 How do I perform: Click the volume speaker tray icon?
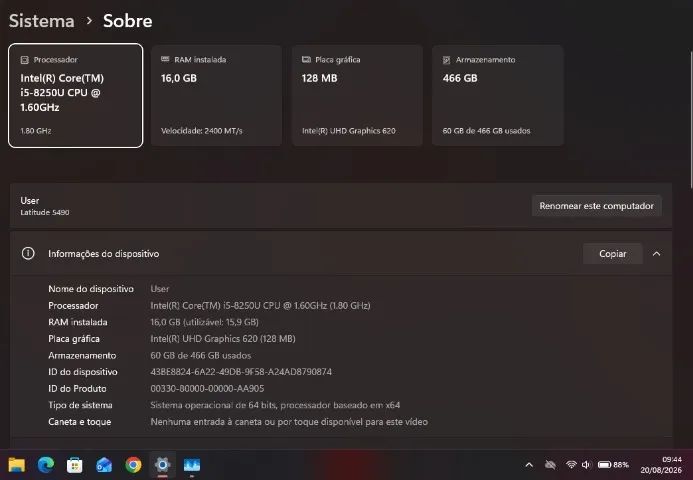[x=586, y=465]
